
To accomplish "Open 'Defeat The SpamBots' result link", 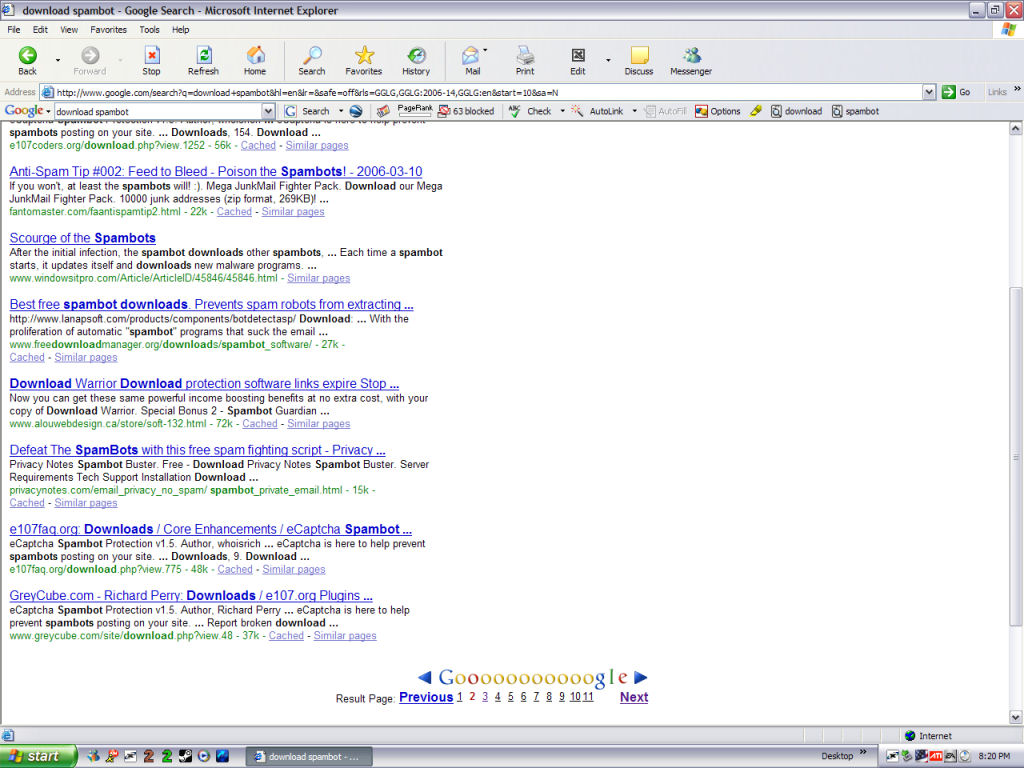I will pyautogui.click(x=197, y=450).
